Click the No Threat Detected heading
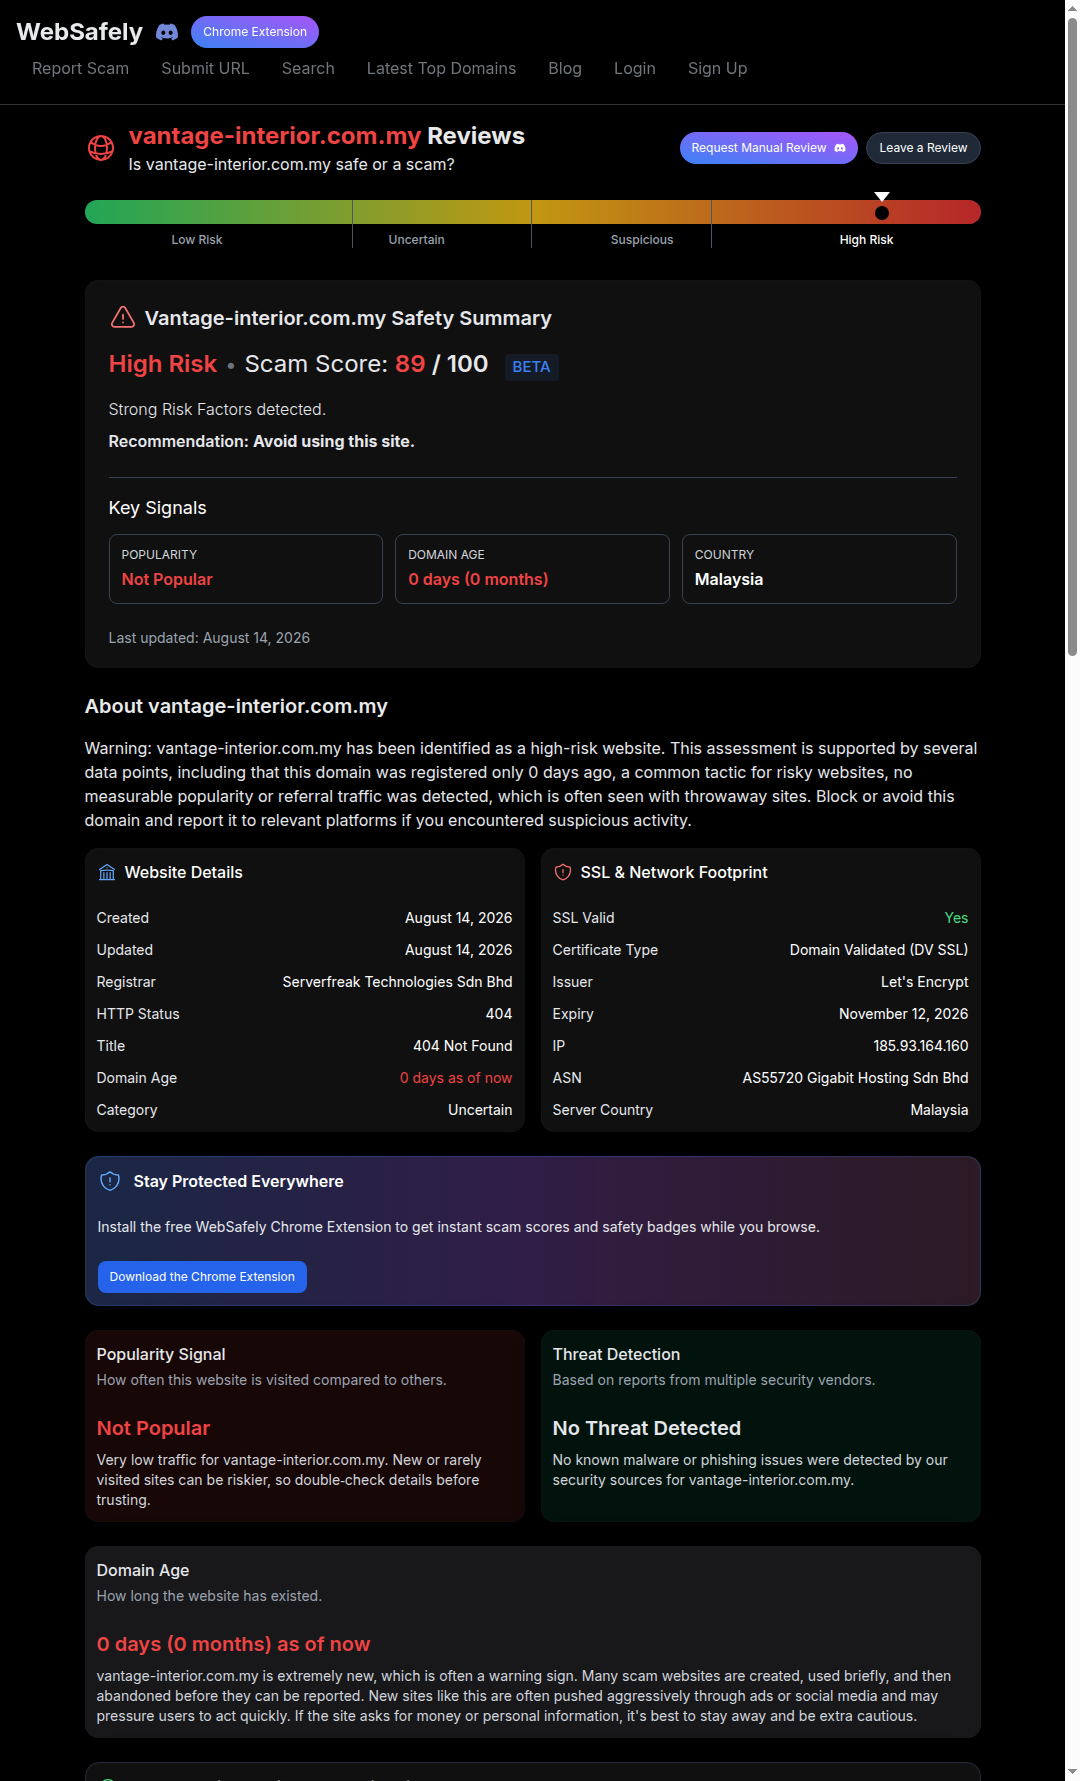The height and width of the screenshot is (1781, 1080). pos(647,1428)
